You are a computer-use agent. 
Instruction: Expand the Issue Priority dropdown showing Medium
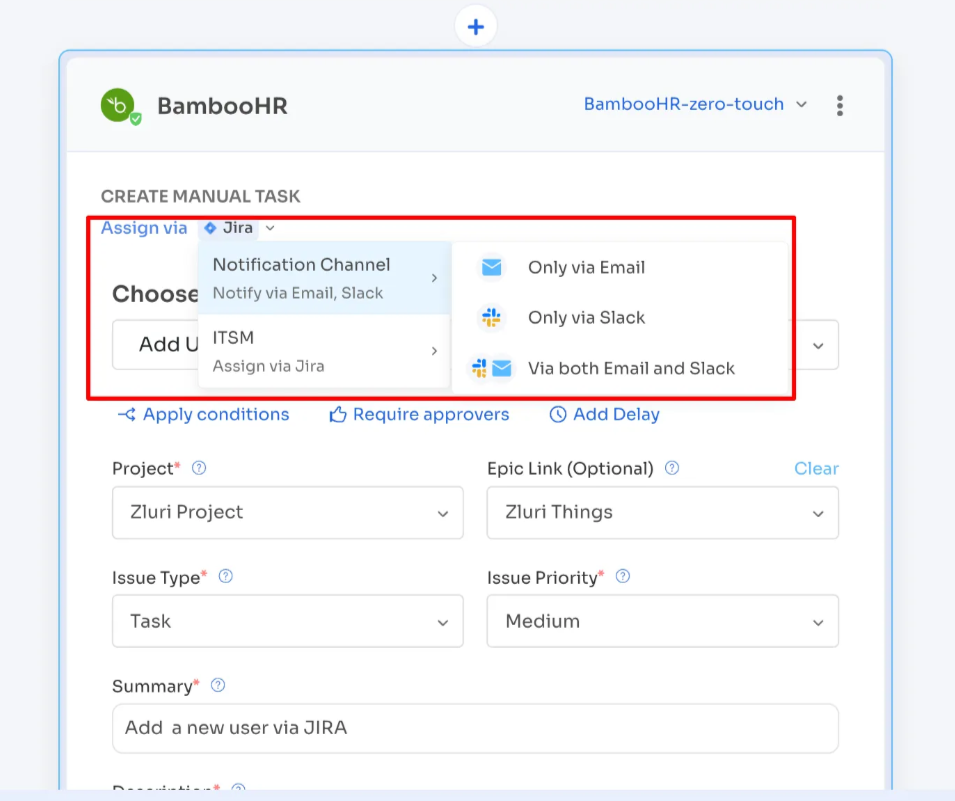662,621
